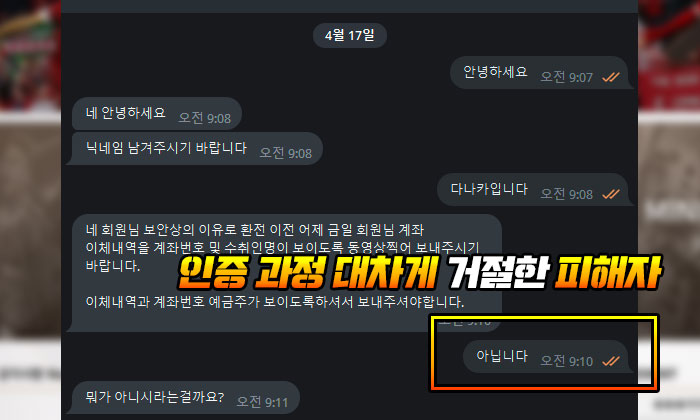Select the 네 안녕하세요 received message
The image size is (700, 420).
click(x=157, y=114)
